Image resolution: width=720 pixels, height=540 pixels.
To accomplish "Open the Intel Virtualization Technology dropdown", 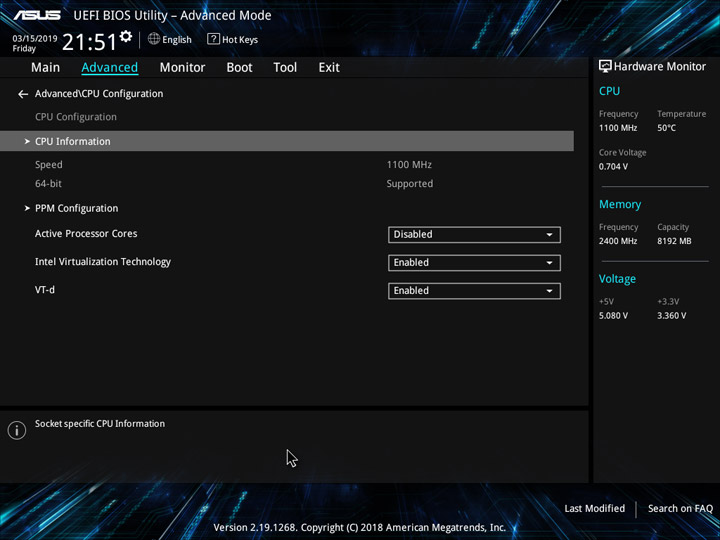I will [474, 263].
